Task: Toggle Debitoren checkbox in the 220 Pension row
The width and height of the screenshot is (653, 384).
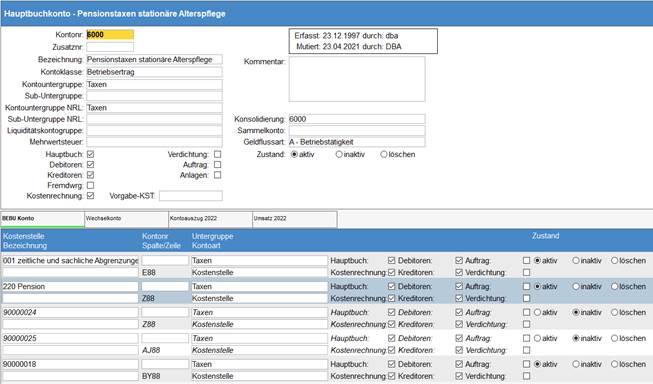Action: pyautogui.click(x=459, y=287)
